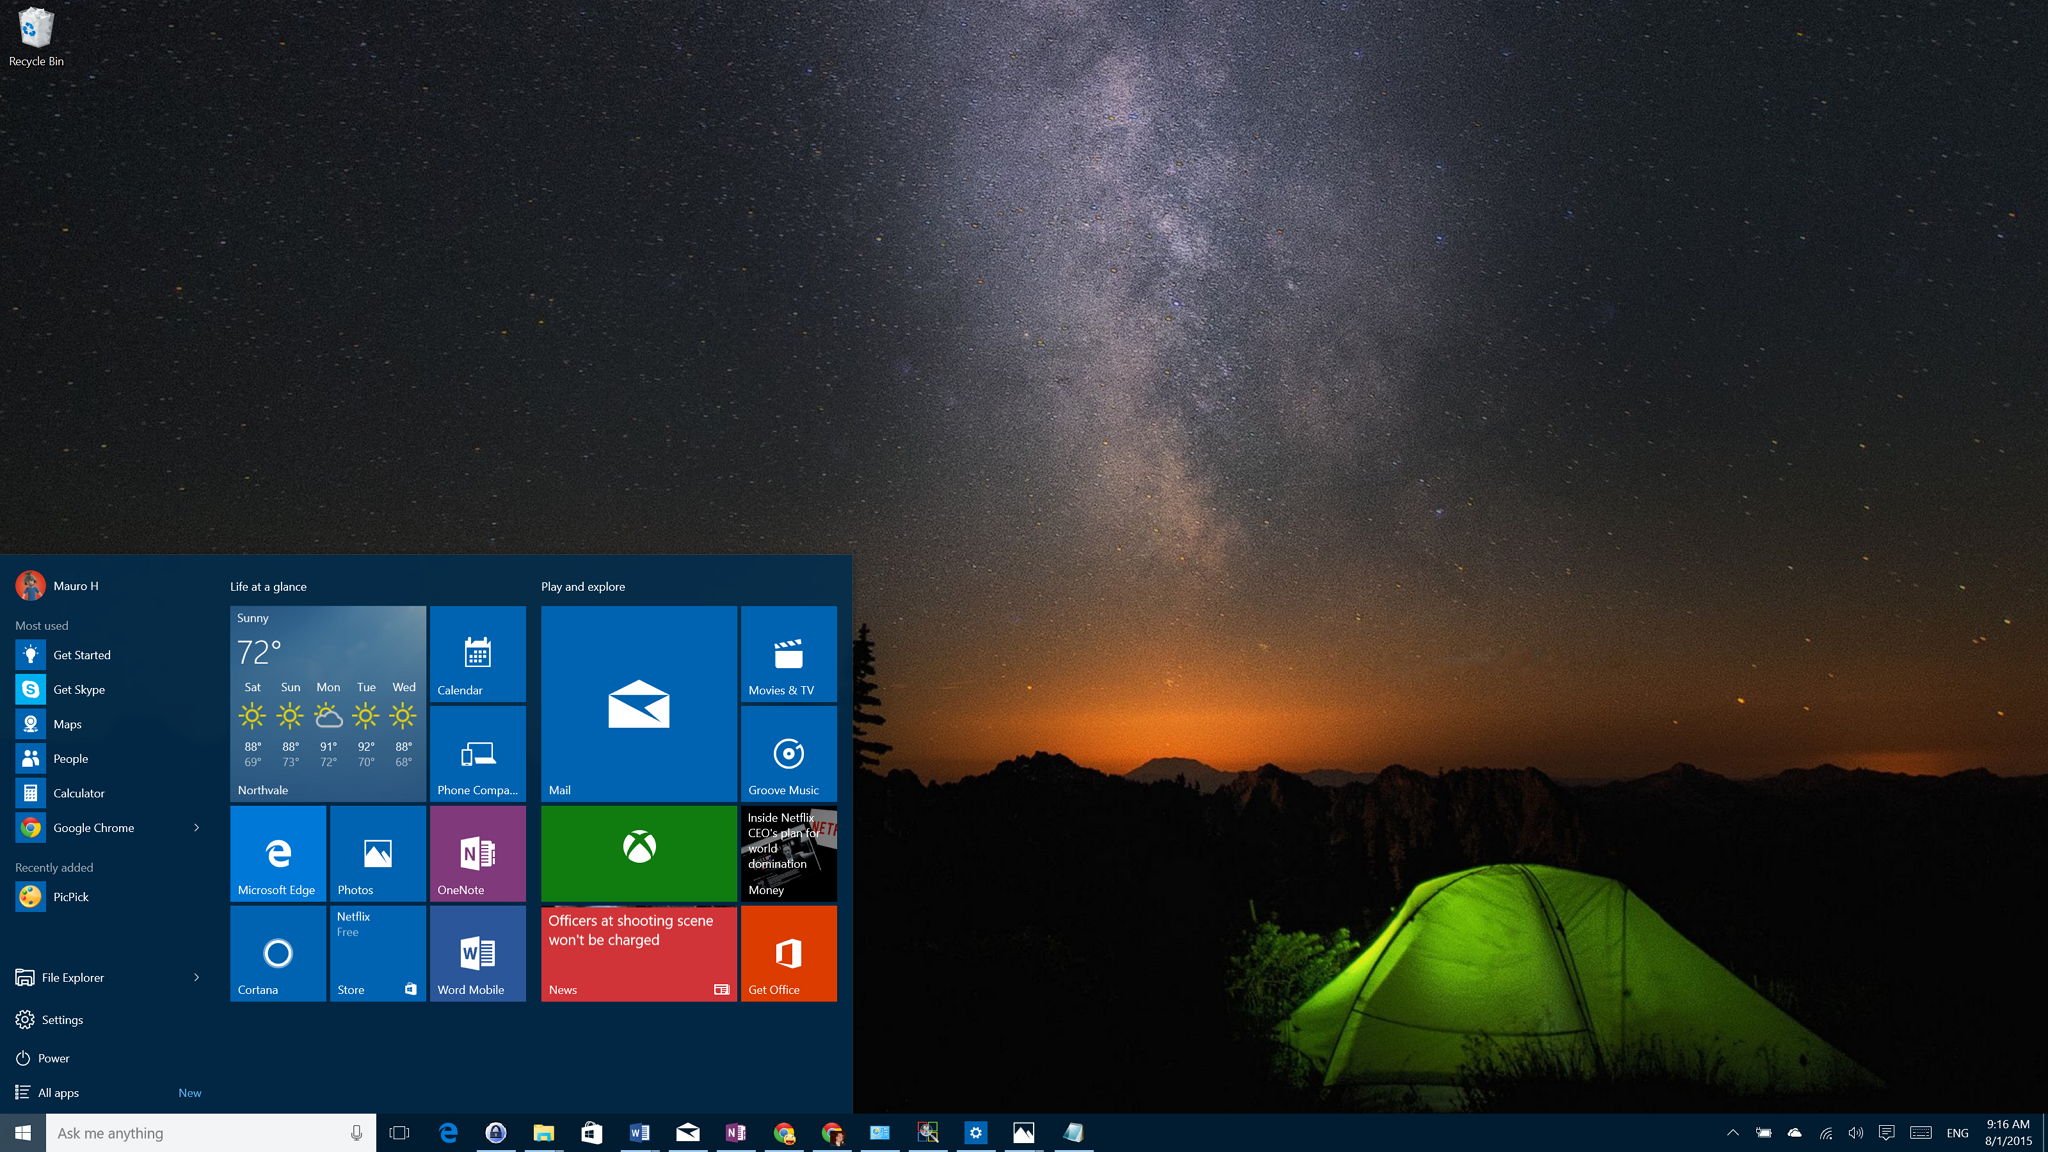2048x1152 pixels.
Task: Click Power button in Start menu
Action: click(52, 1058)
